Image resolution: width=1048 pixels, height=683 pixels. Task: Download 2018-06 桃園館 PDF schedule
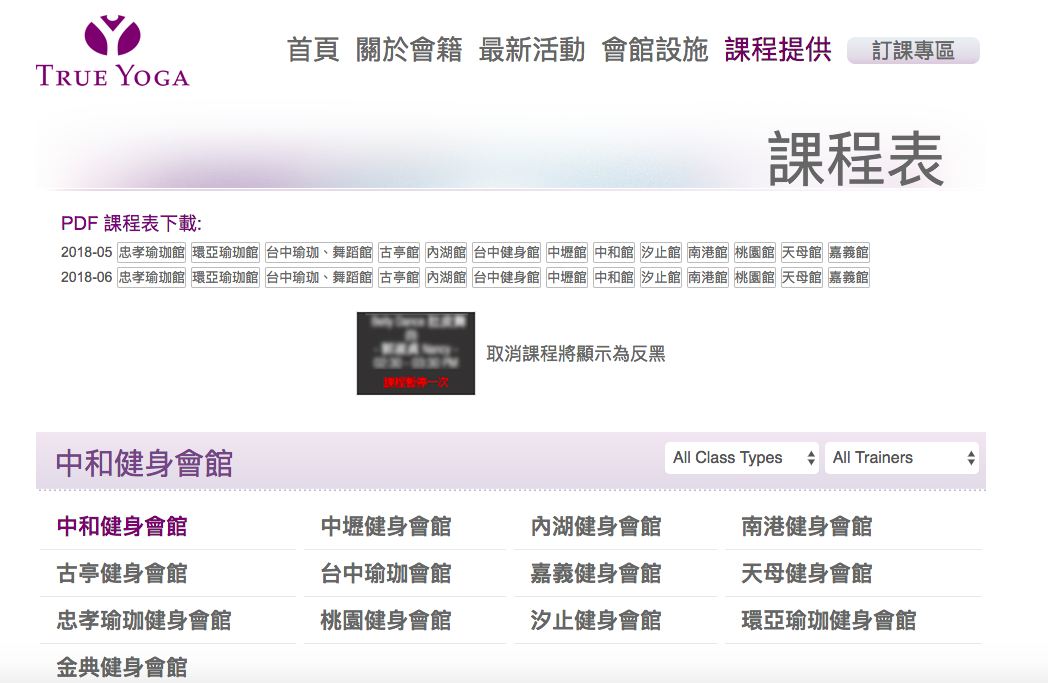pos(755,277)
